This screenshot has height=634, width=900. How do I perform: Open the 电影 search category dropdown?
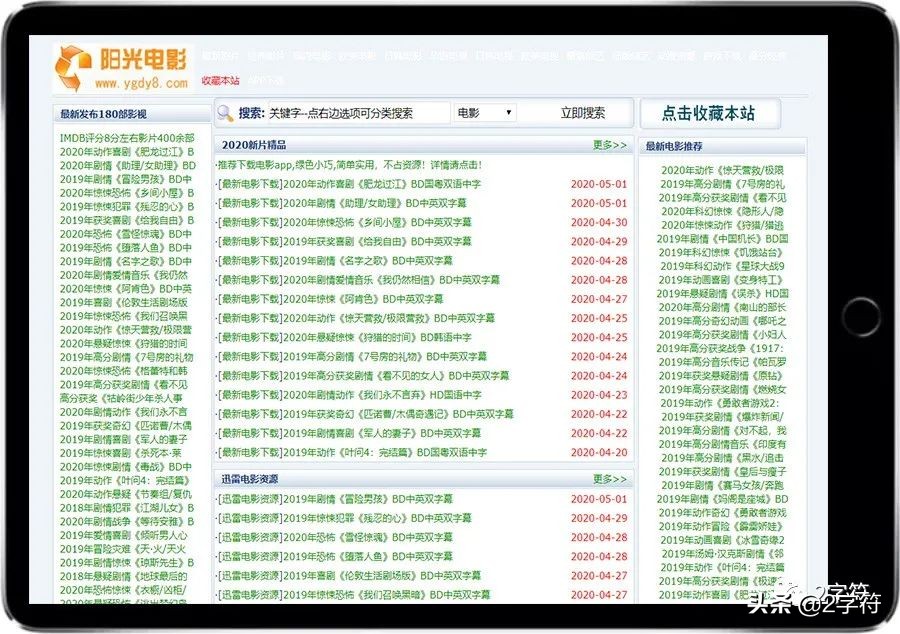[x=483, y=111]
